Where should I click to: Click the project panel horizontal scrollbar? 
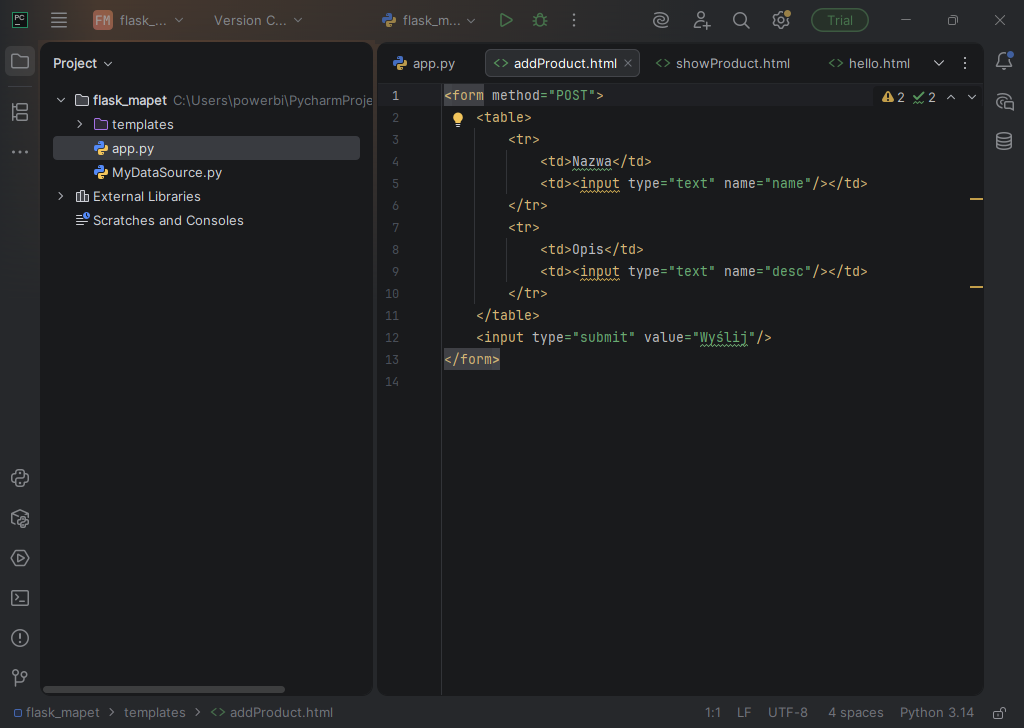(x=163, y=689)
